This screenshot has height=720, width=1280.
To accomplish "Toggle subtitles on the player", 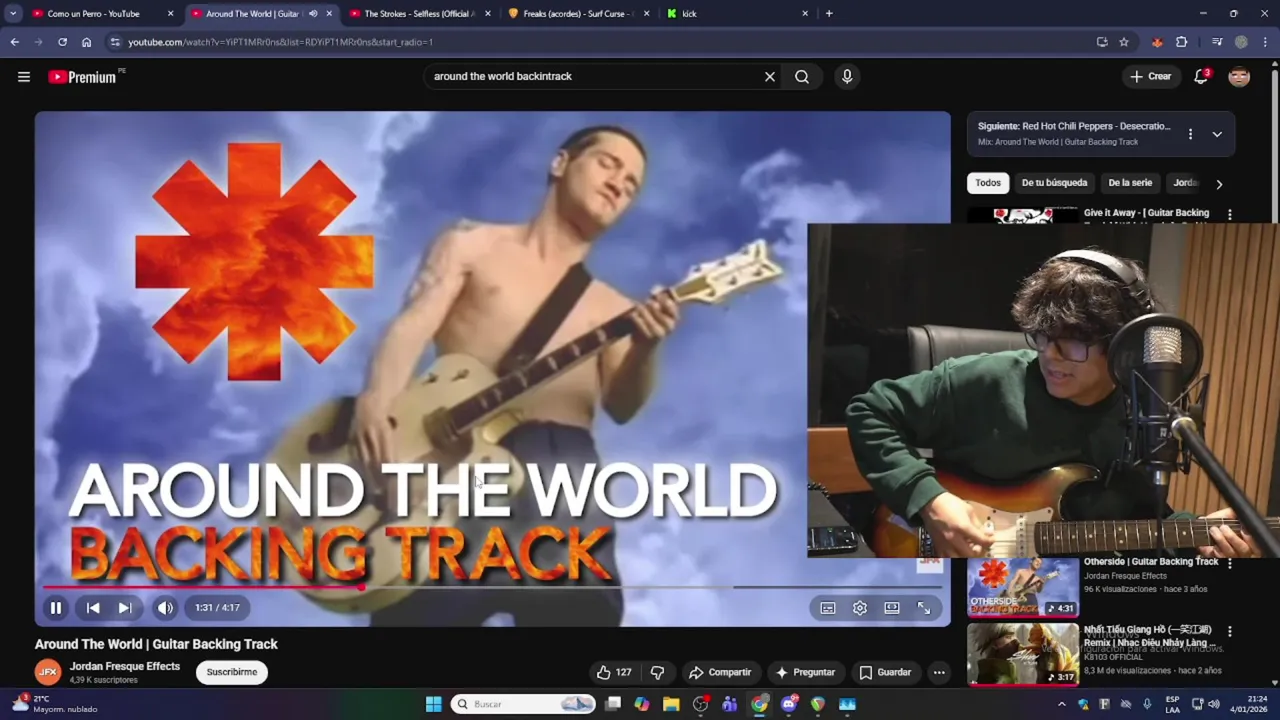I will click(x=828, y=607).
